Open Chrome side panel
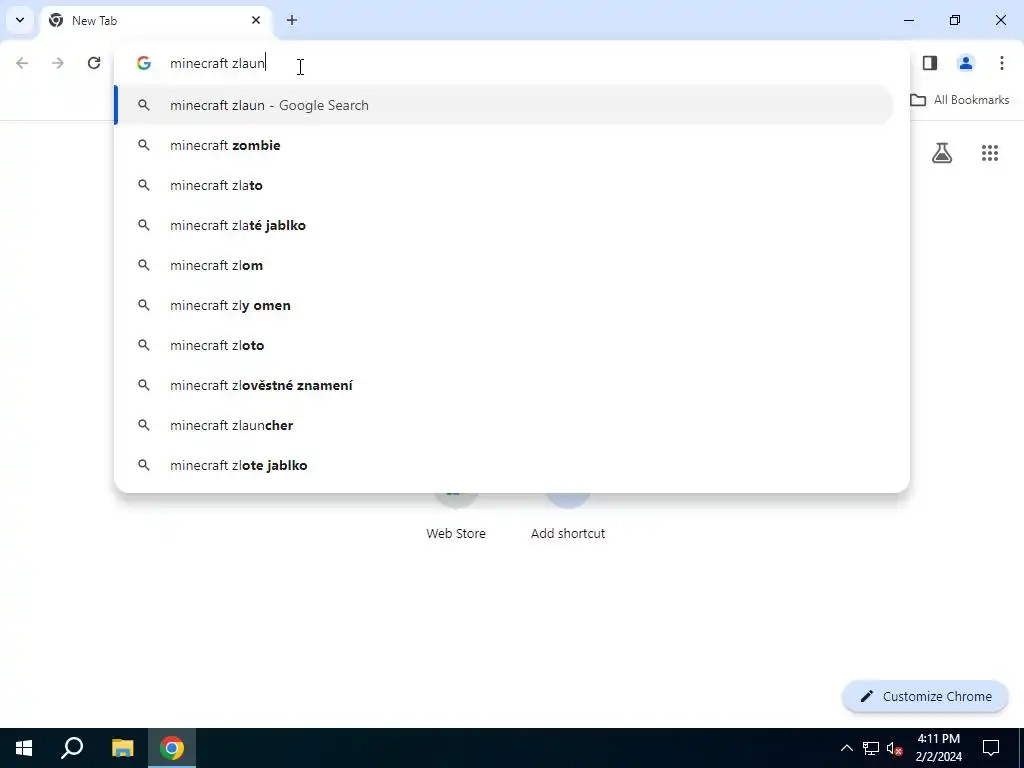 point(930,63)
